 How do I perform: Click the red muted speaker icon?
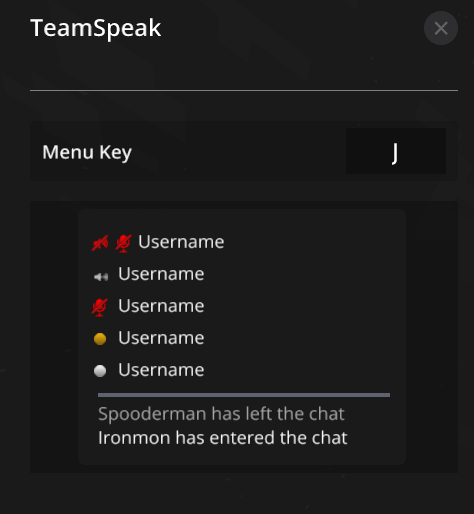100,243
